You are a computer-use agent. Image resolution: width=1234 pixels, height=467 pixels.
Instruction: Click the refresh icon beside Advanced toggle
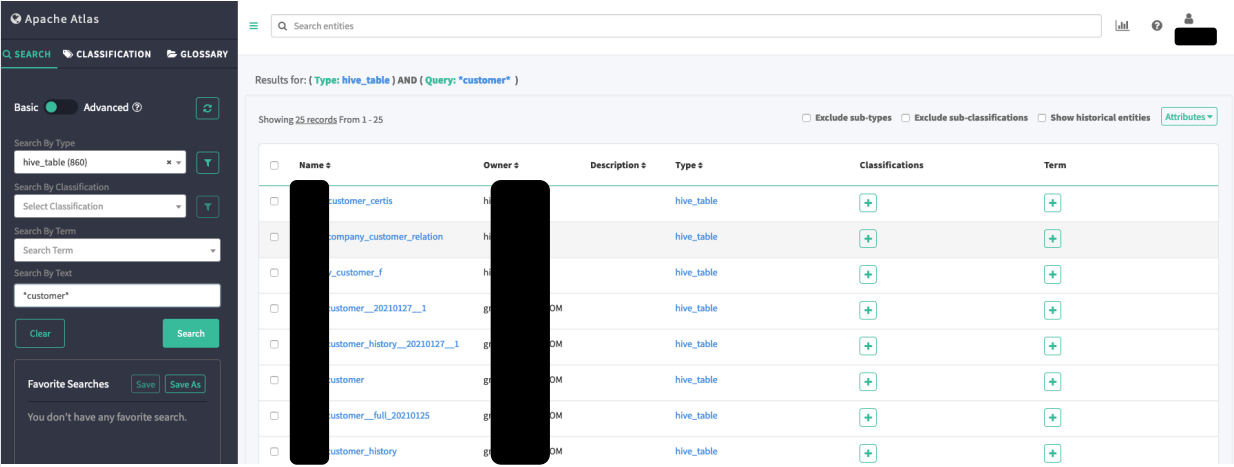[x=207, y=108]
